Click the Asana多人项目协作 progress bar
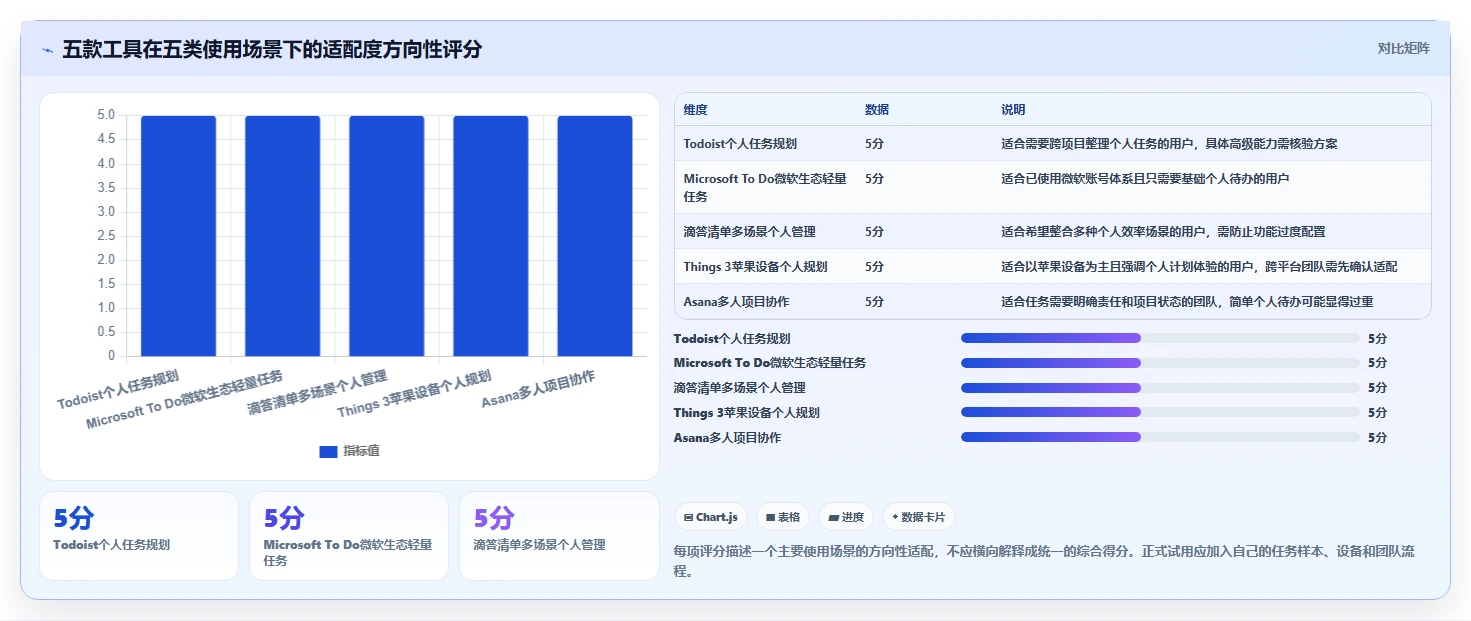Image resolution: width=1471 pixels, height=621 pixels. [1160, 437]
